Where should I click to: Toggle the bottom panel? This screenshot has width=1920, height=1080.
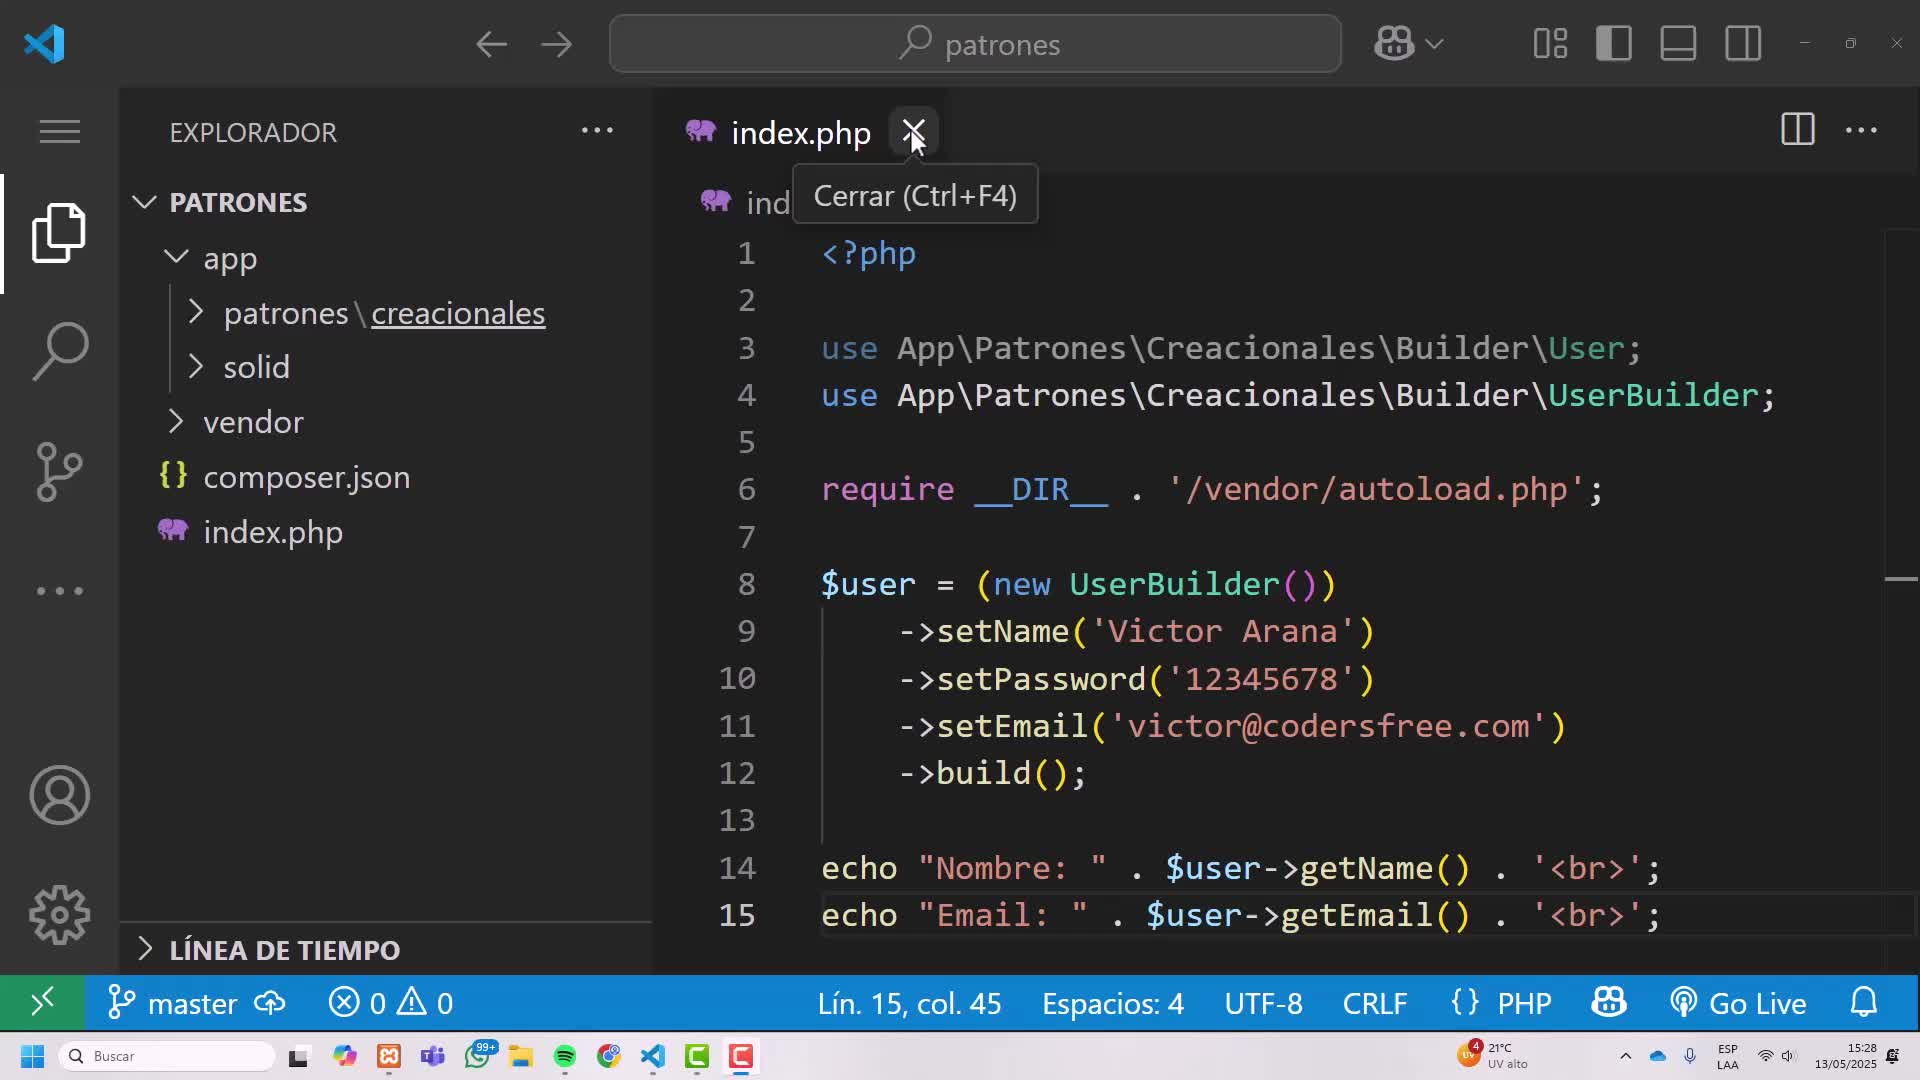coord(1678,44)
